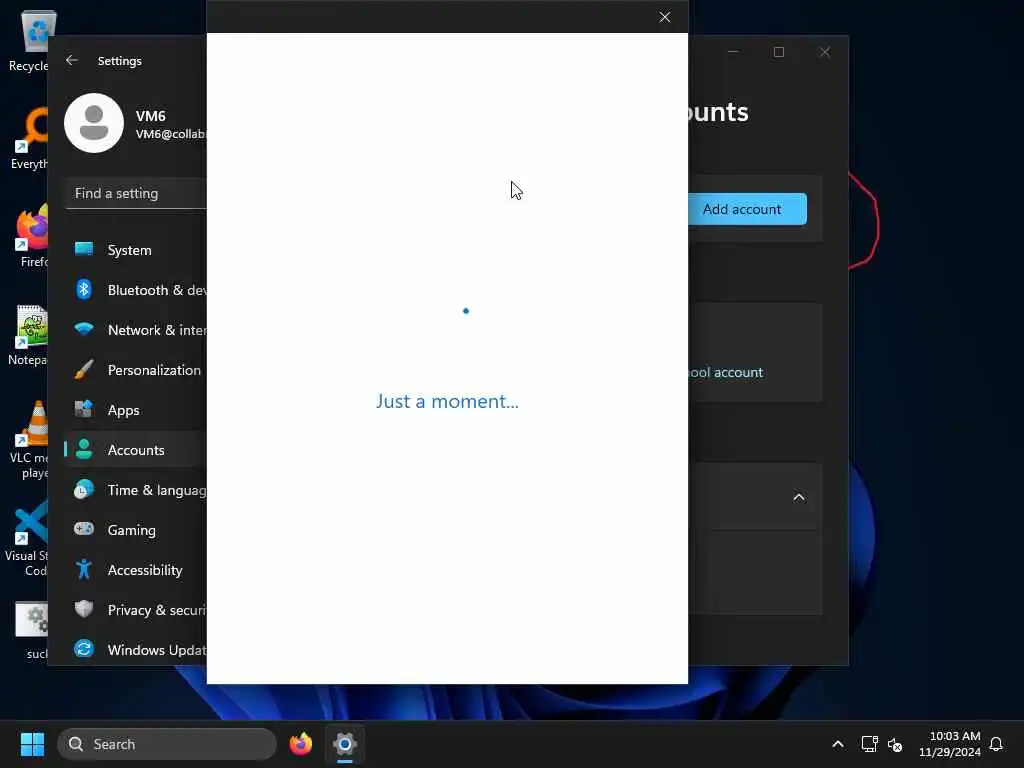Open Gaming settings category
Viewport: 1024px width, 768px height.
pyautogui.click(x=136, y=530)
